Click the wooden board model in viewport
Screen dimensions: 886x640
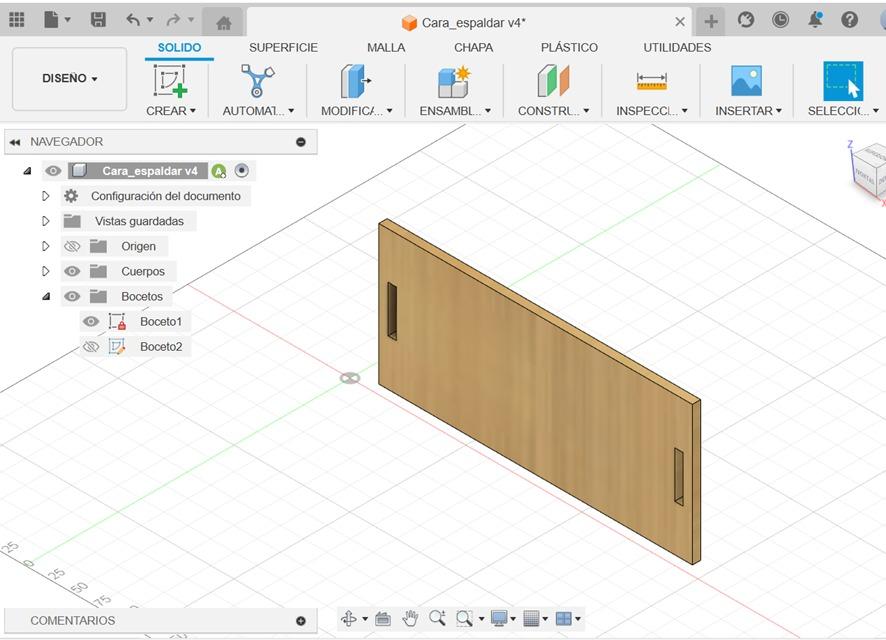[537, 390]
